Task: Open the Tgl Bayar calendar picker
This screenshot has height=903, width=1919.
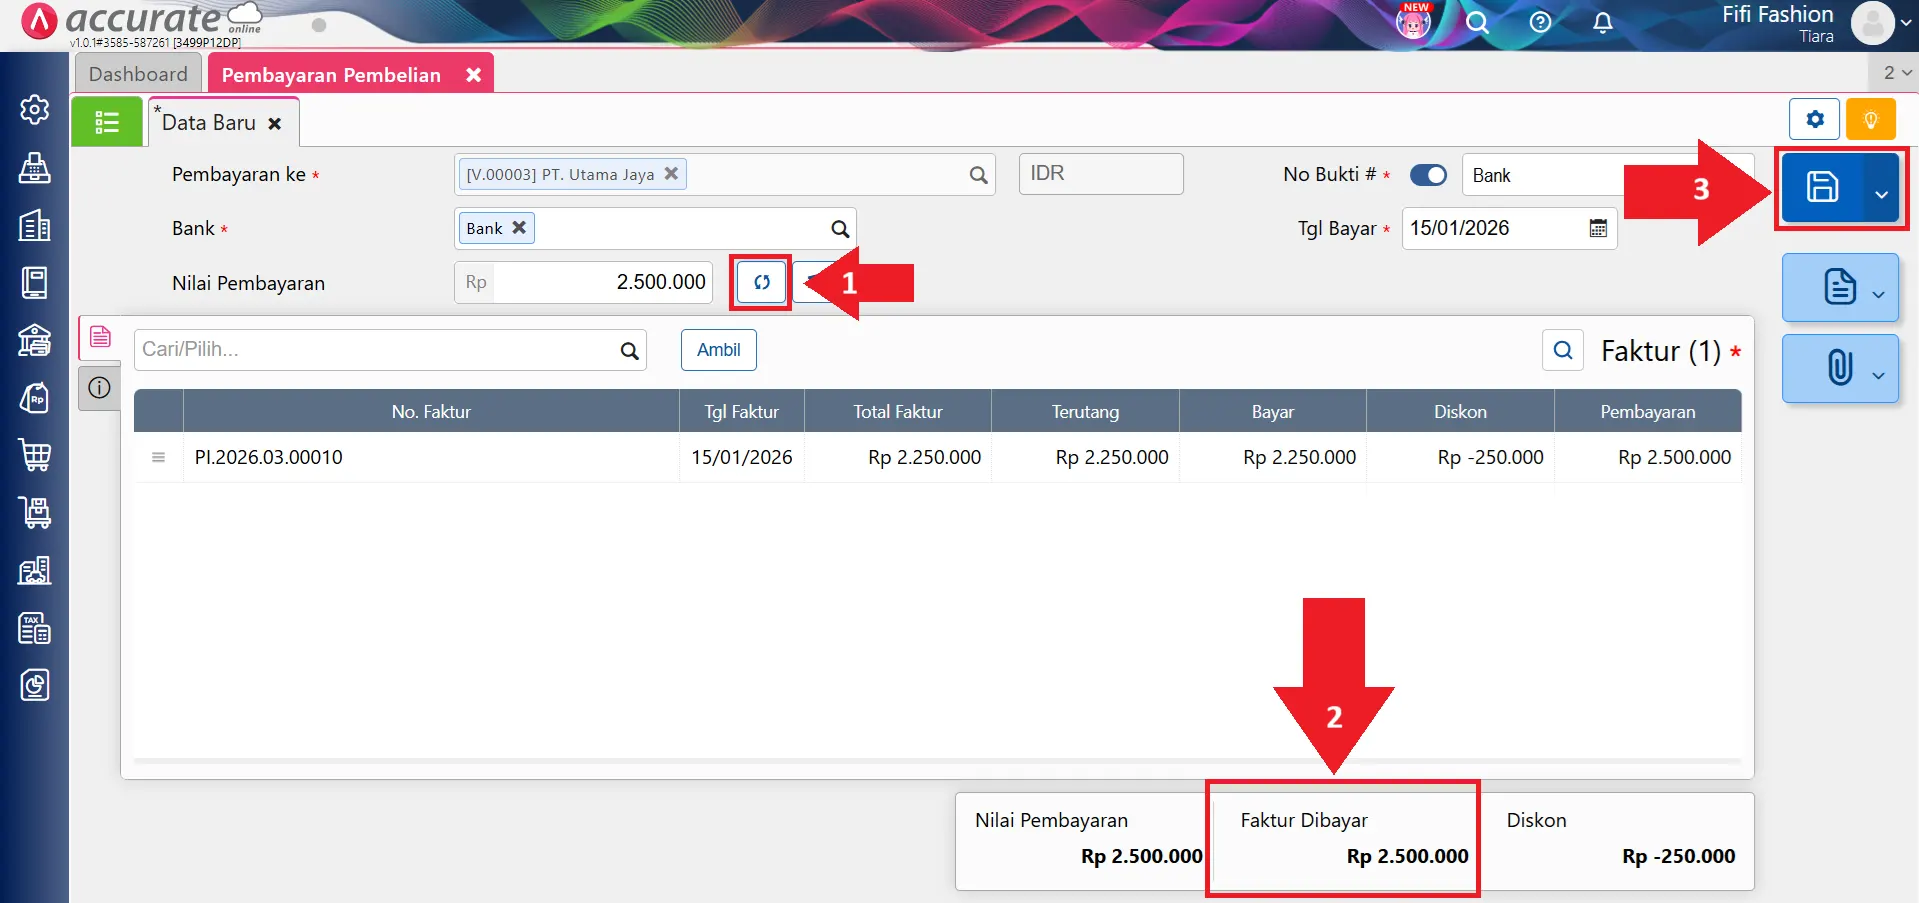Action: [1598, 229]
